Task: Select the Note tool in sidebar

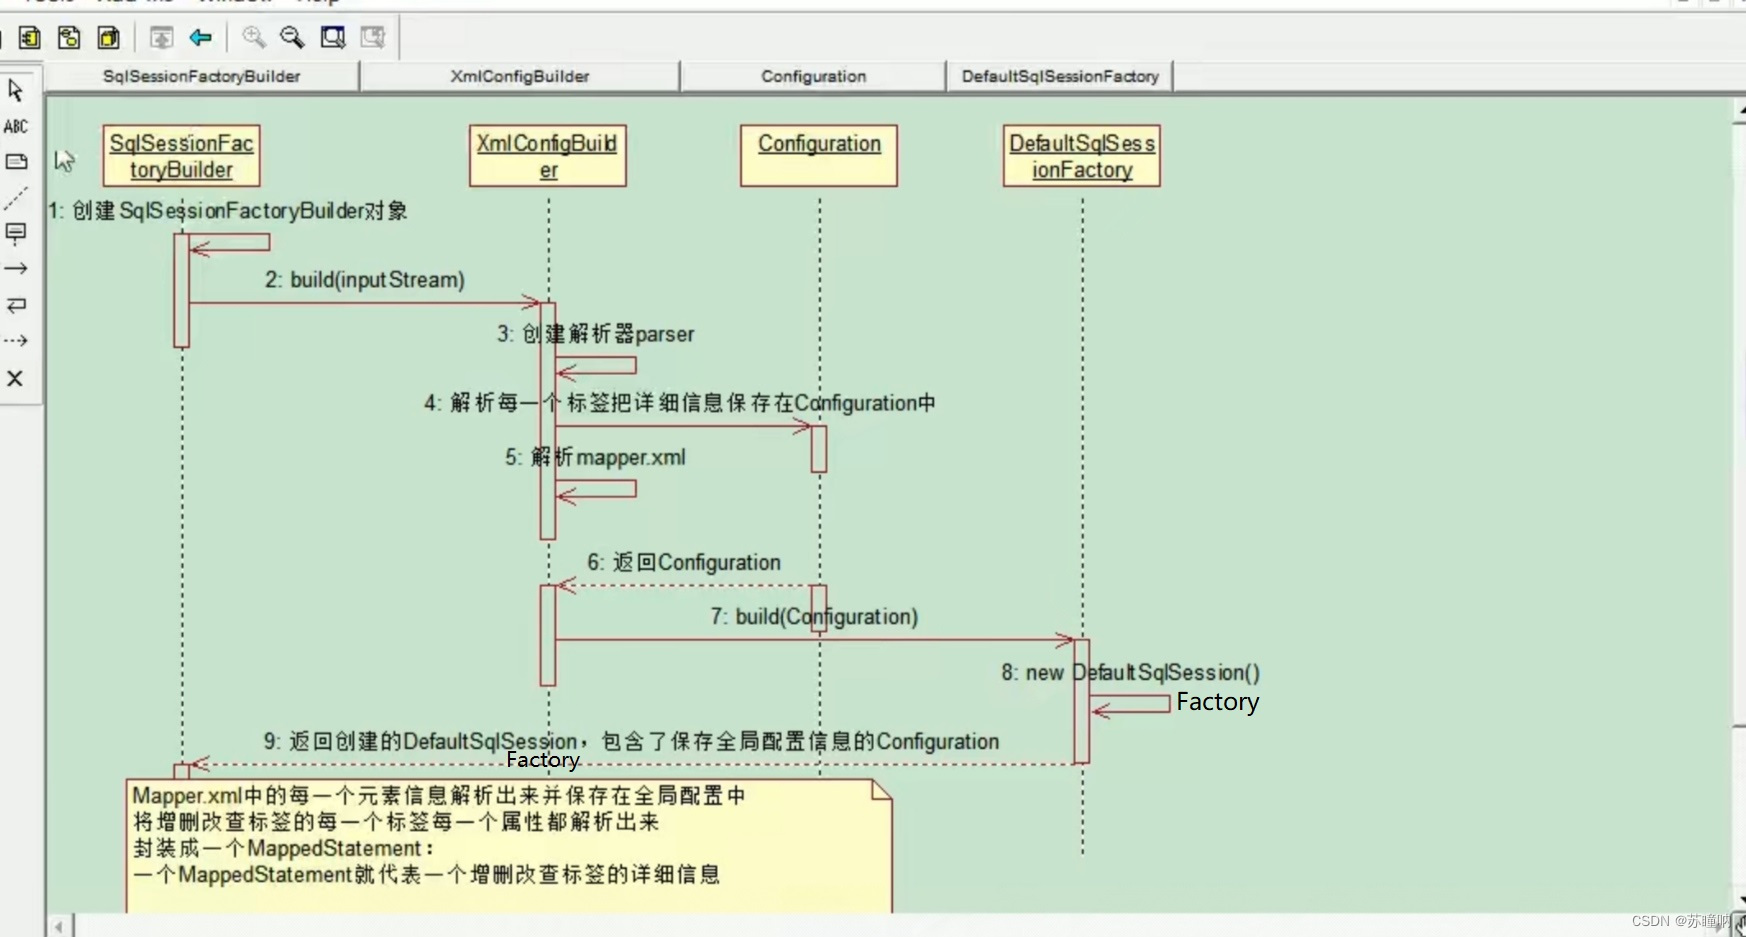Action: click(16, 162)
